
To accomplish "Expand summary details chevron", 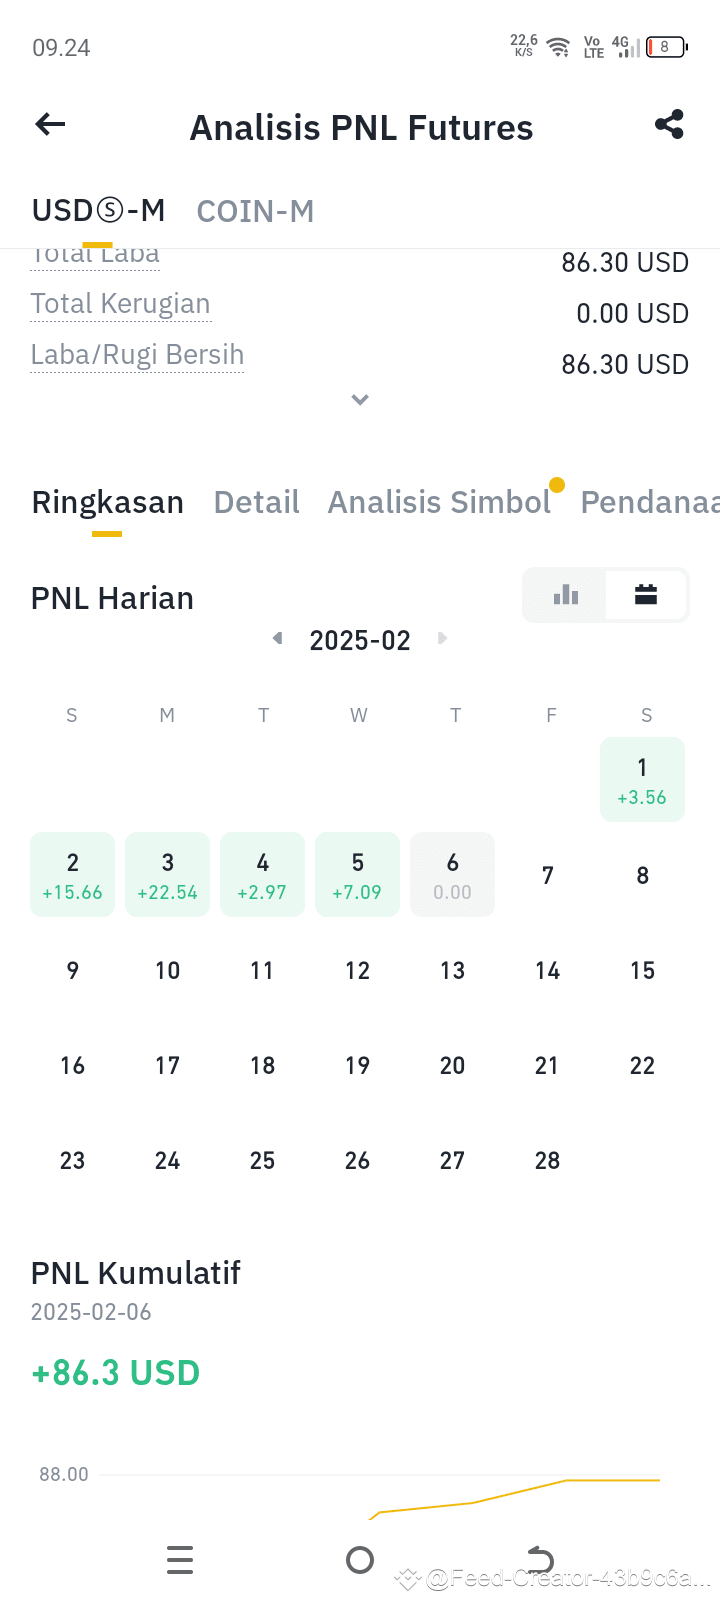I will [360, 400].
